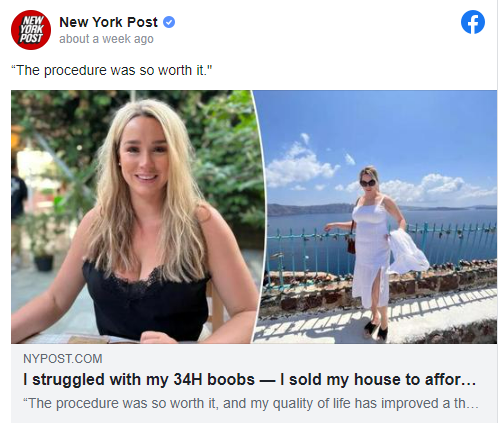This screenshot has width=502, height=423.
Task: Click the red handbag in the right photo
Action: [x=351, y=245]
